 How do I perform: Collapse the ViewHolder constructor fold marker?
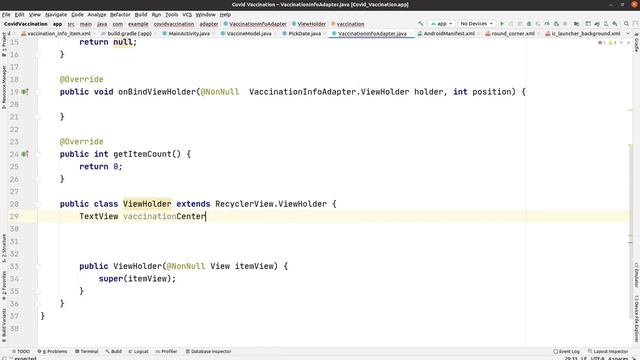click(x=38, y=266)
